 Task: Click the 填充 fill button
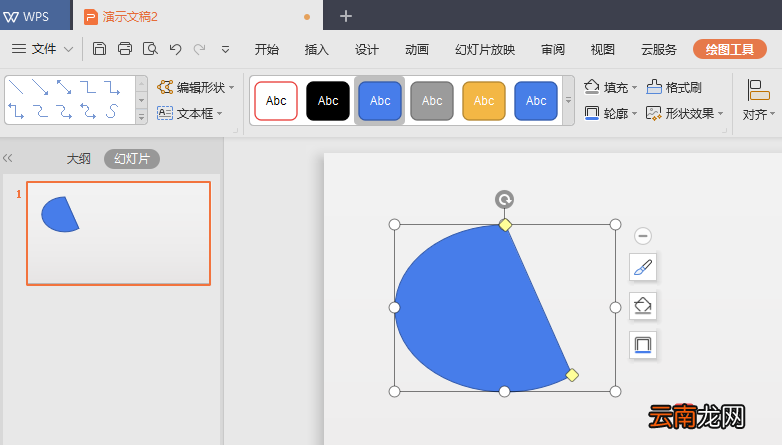tap(605, 87)
